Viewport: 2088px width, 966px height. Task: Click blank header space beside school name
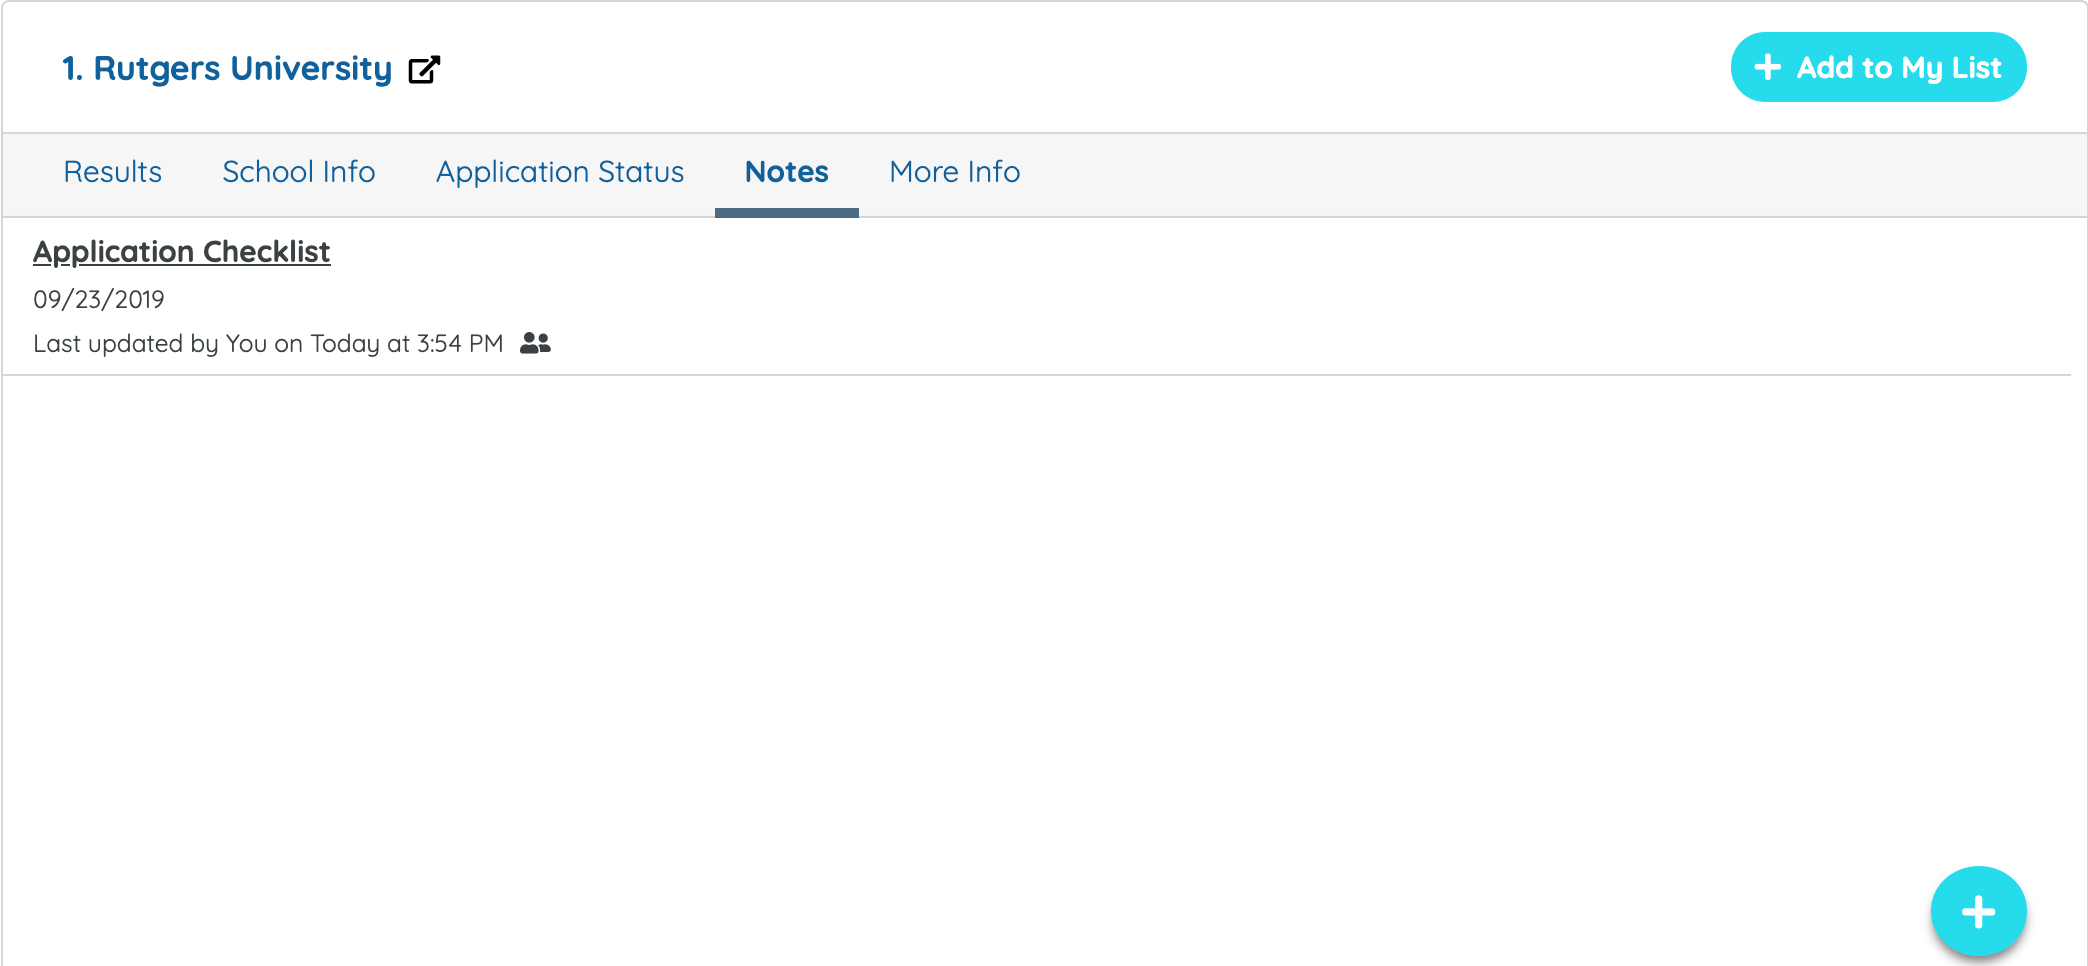[1000, 69]
